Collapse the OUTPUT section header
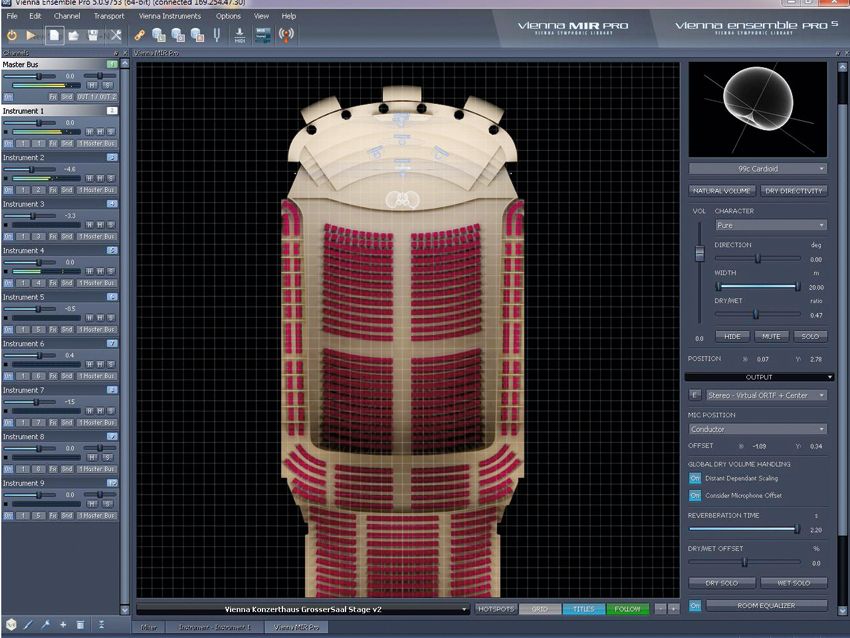850x638 pixels. [x=759, y=377]
